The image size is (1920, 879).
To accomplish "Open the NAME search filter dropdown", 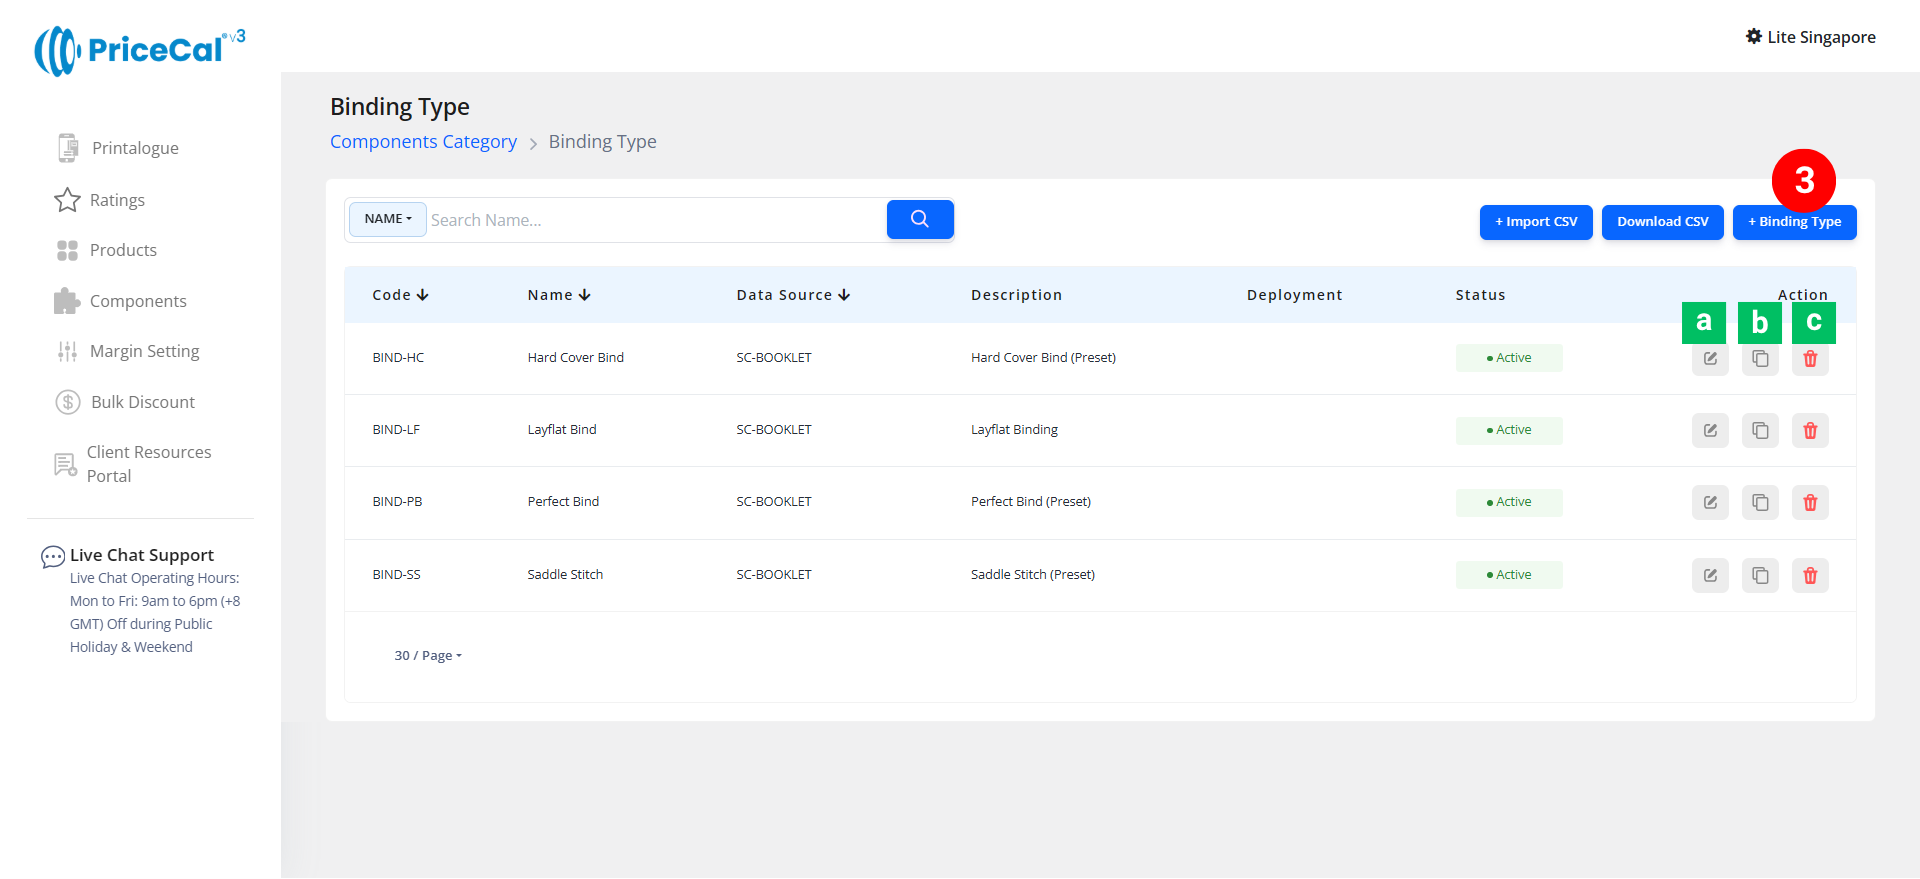I will point(388,219).
